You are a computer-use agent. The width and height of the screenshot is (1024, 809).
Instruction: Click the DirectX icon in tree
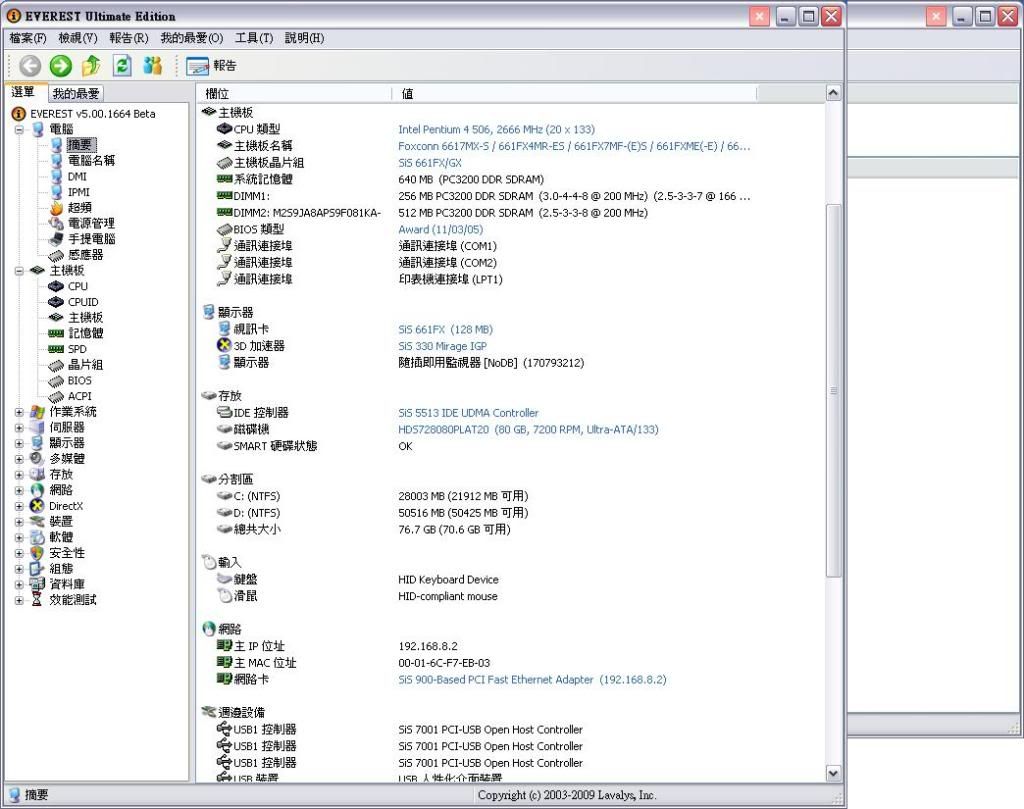tap(37, 506)
